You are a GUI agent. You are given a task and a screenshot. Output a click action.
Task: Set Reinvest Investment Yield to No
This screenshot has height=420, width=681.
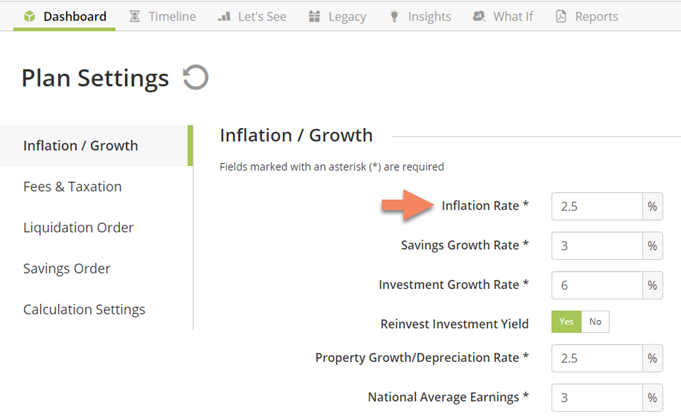pyautogui.click(x=595, y=322)
